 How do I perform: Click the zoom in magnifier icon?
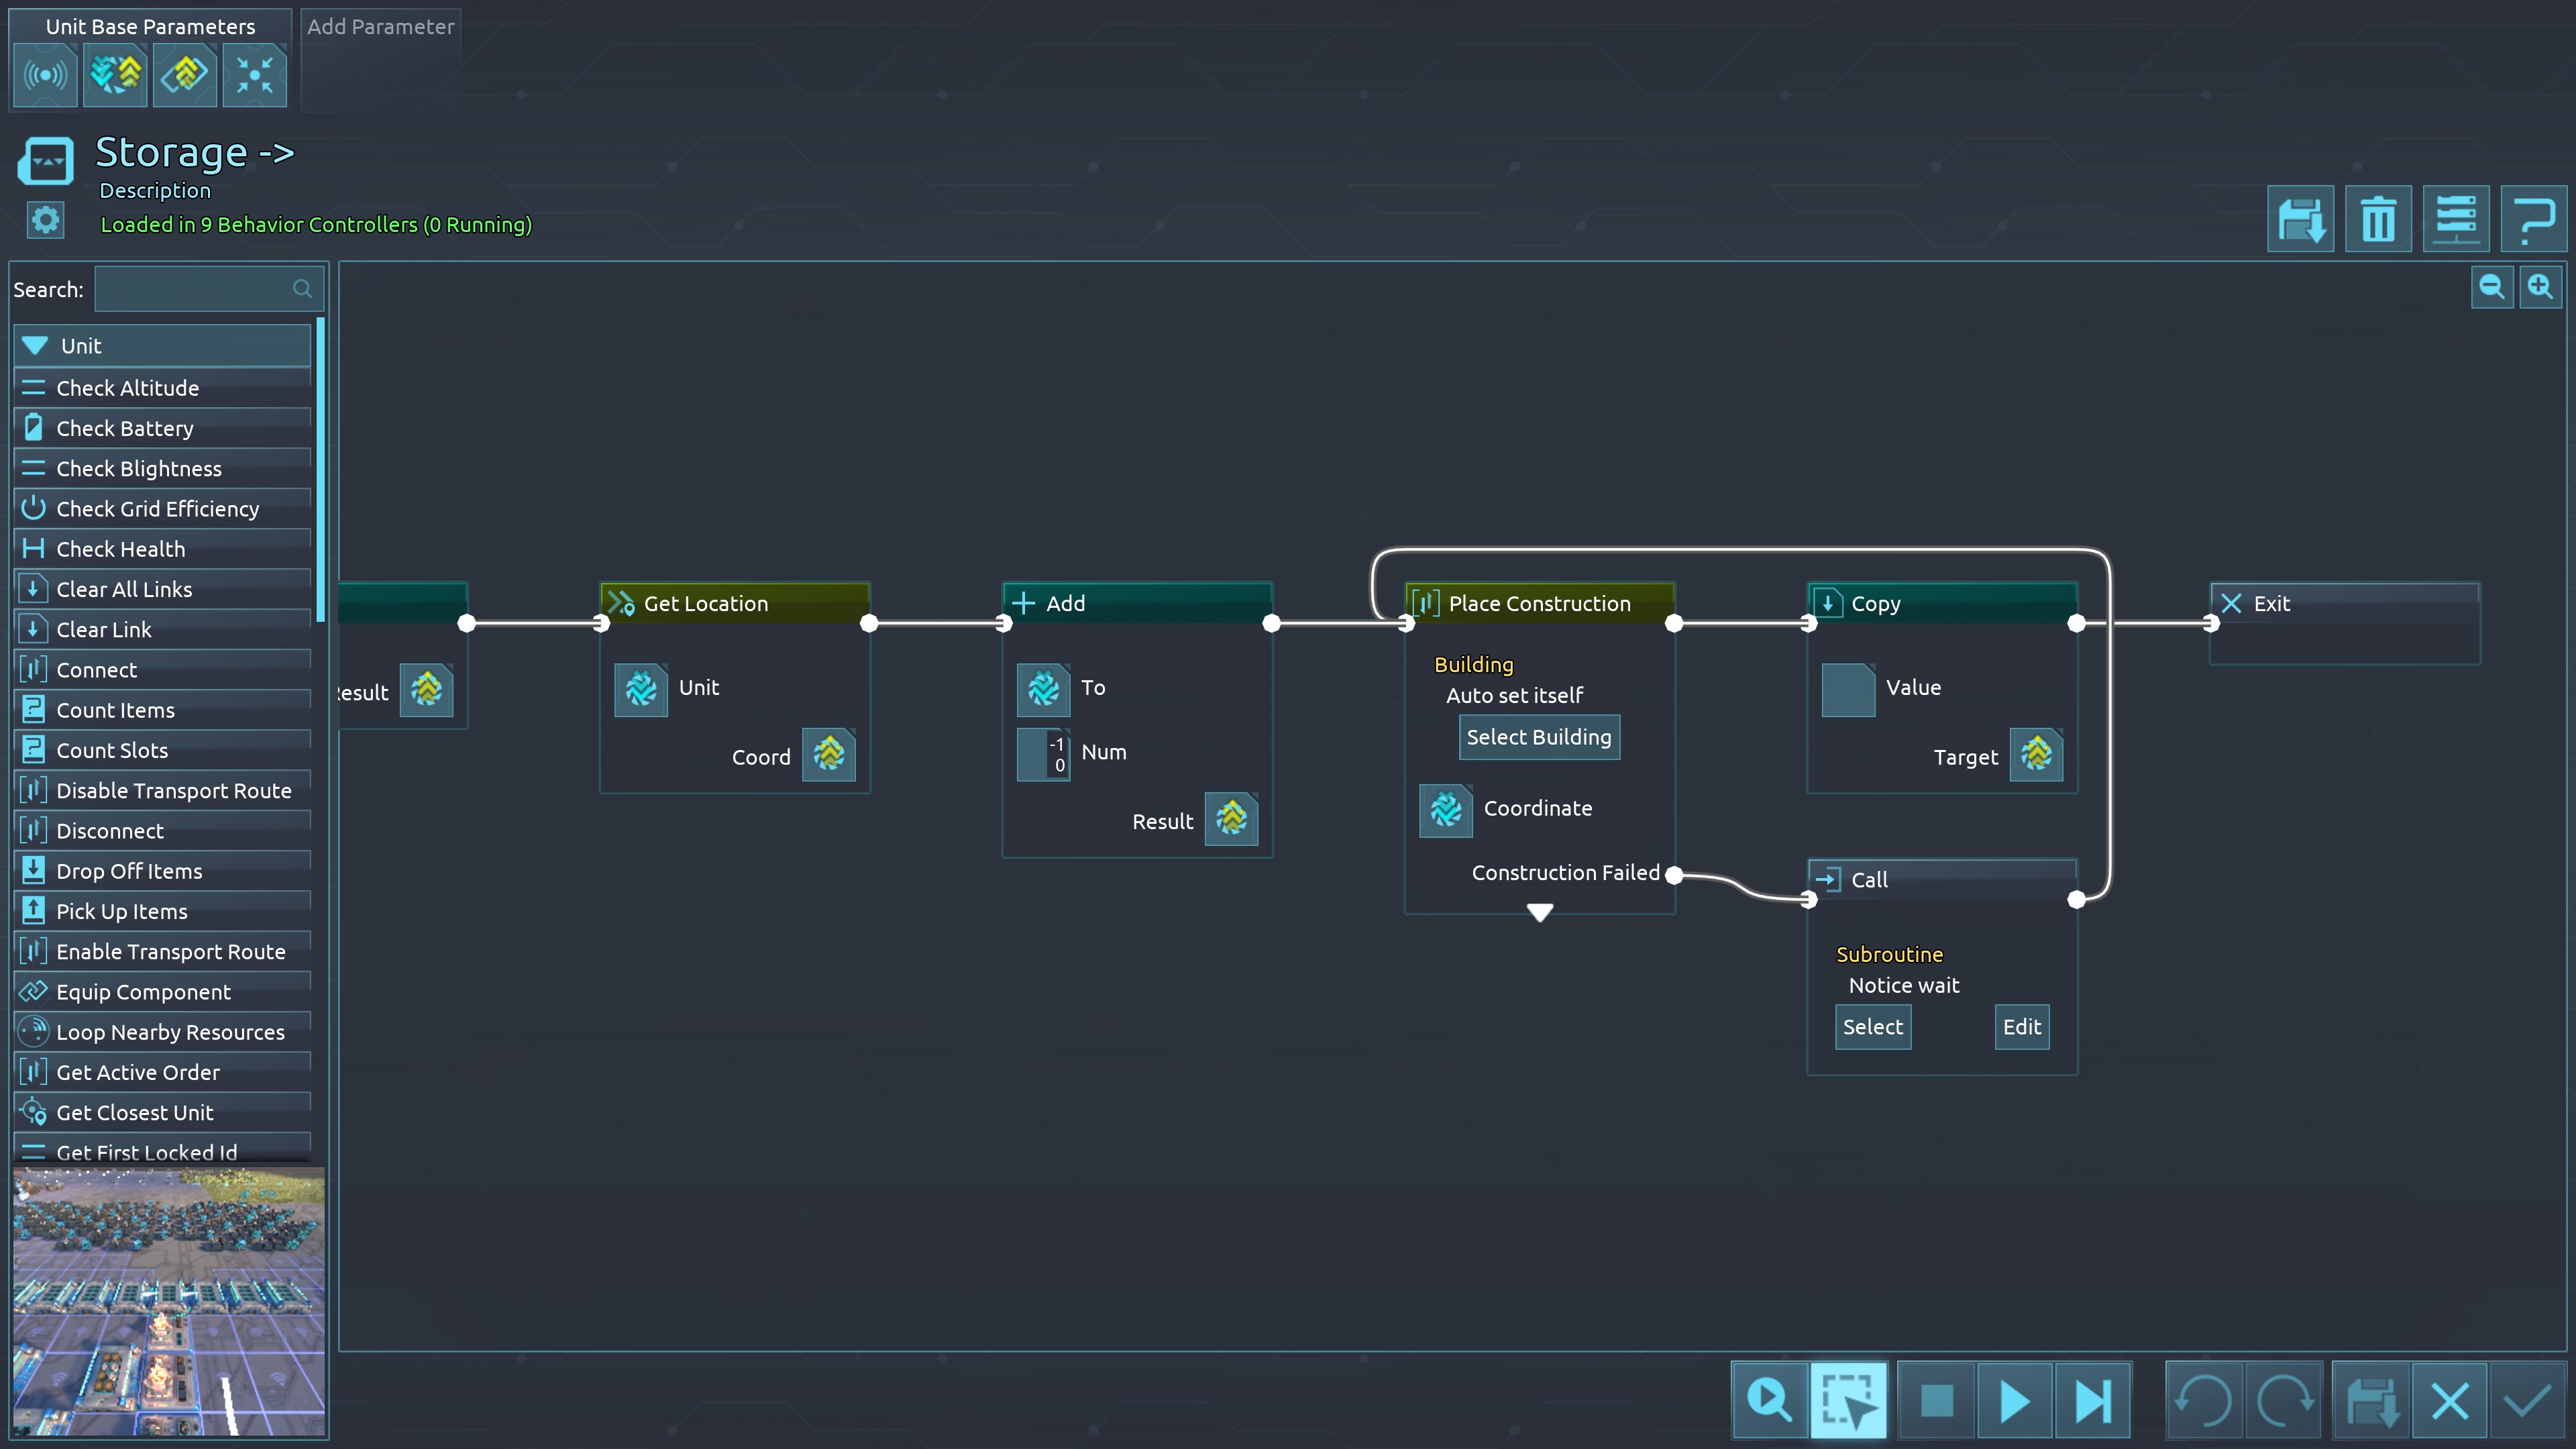point(2540,288)
